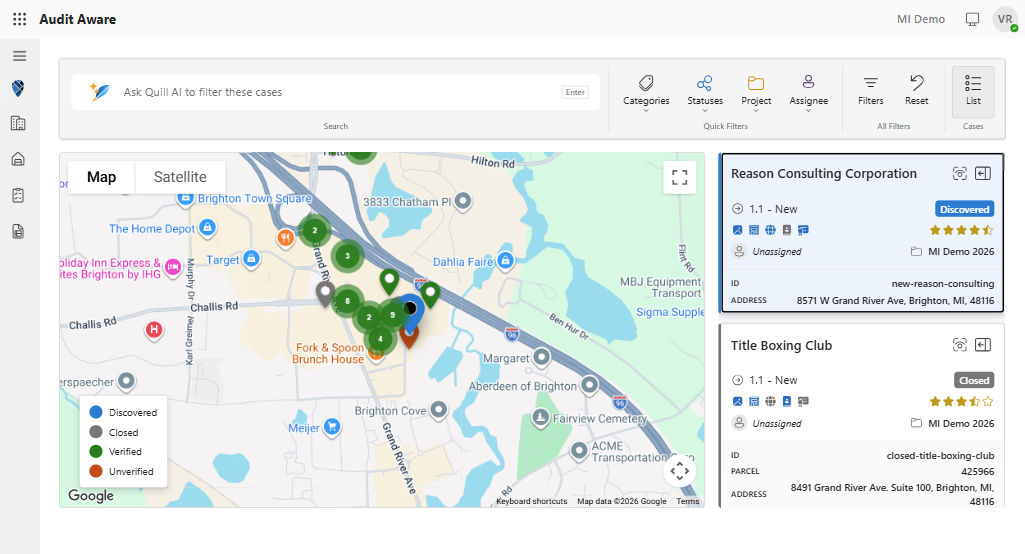The width and height of the screenshot is (1025, 554).
Task: Click the street view icon on Reason Consulting card
Action: pos(959,173)
